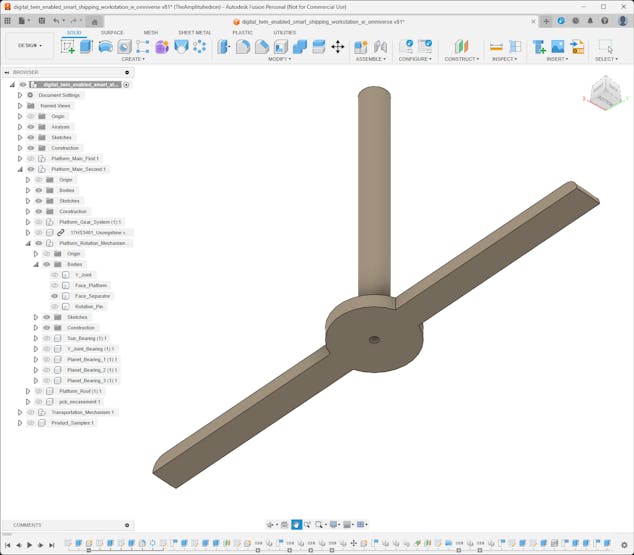Toggle visibility eye of Face_Separator body

(55, 296)
